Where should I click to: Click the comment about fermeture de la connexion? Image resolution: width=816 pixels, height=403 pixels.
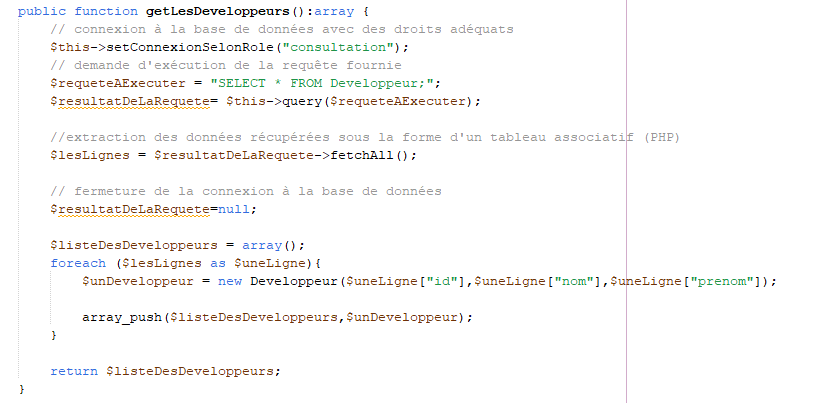click(246, 191)
